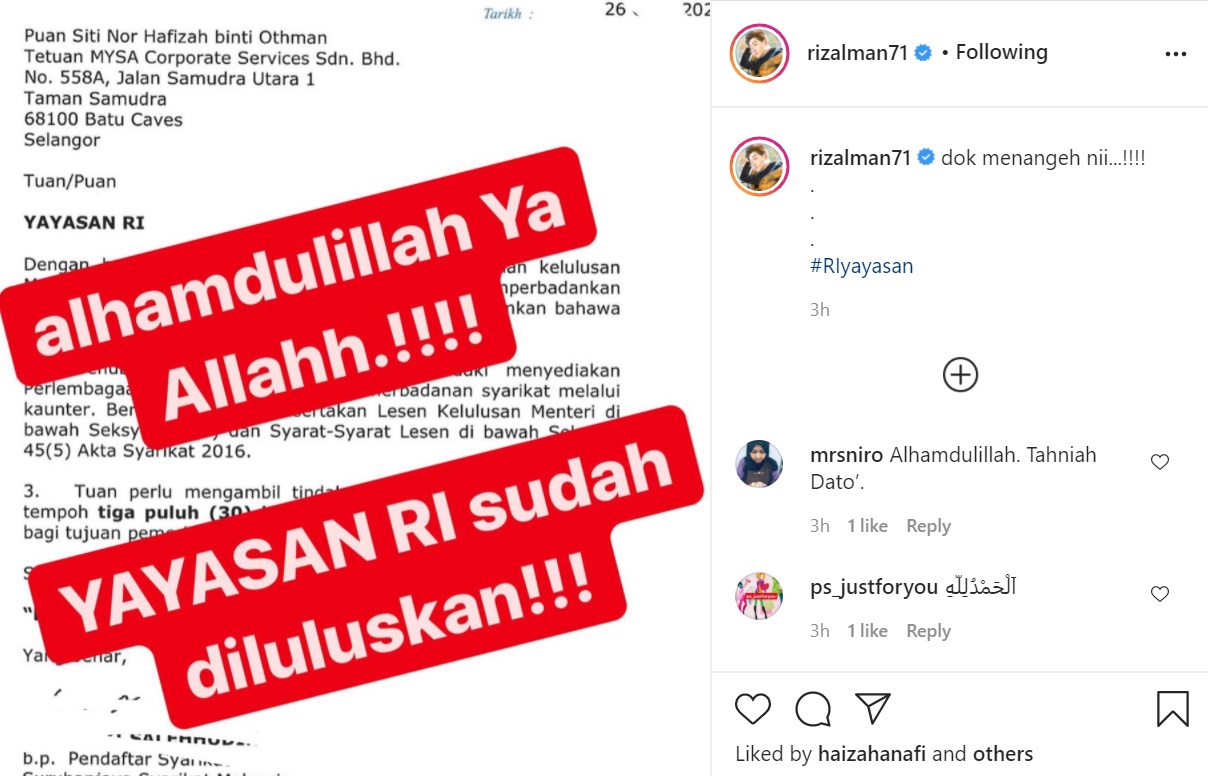Share post via paper plane icon
Screen dimensions: 1208x776
(873, 709)
